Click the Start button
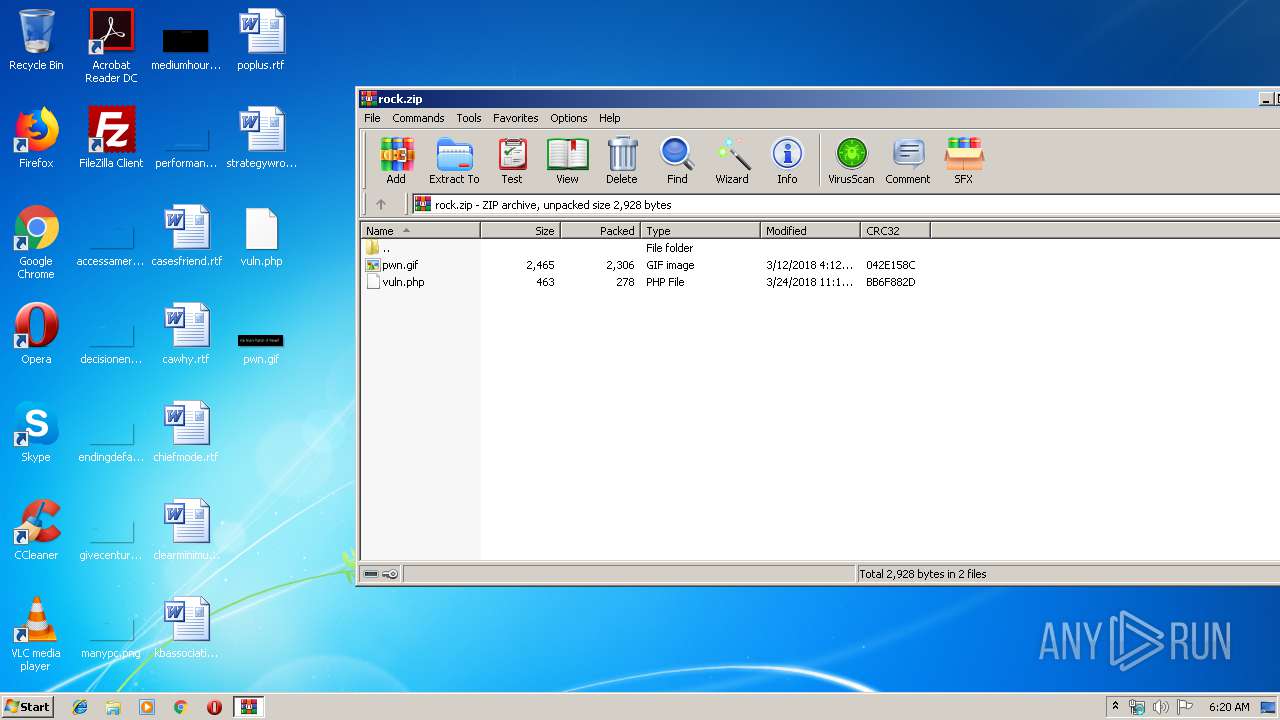This screenshot has height=720, width=1280. click(28, 706)
